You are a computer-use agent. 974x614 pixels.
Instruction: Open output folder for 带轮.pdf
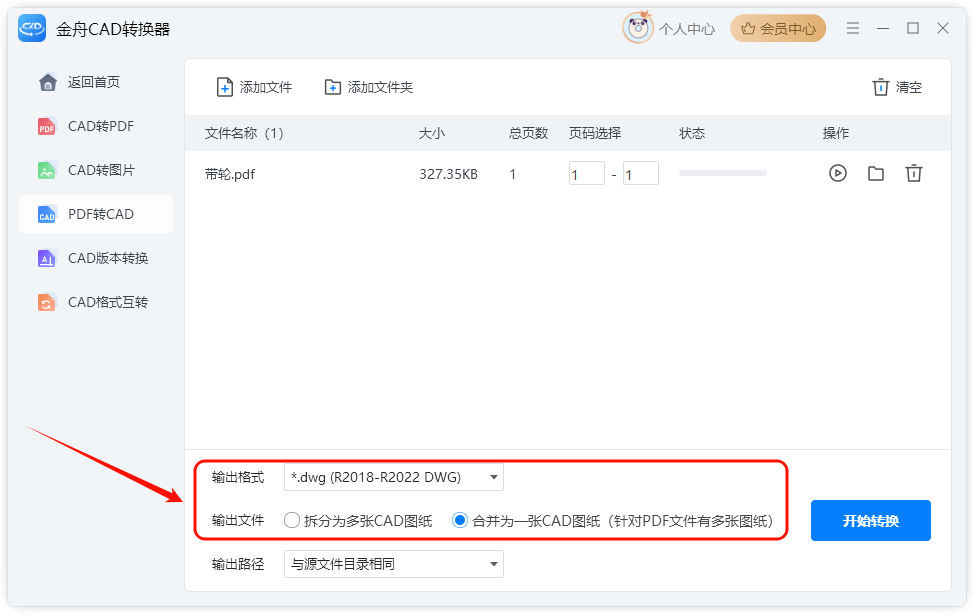(876, 173)
